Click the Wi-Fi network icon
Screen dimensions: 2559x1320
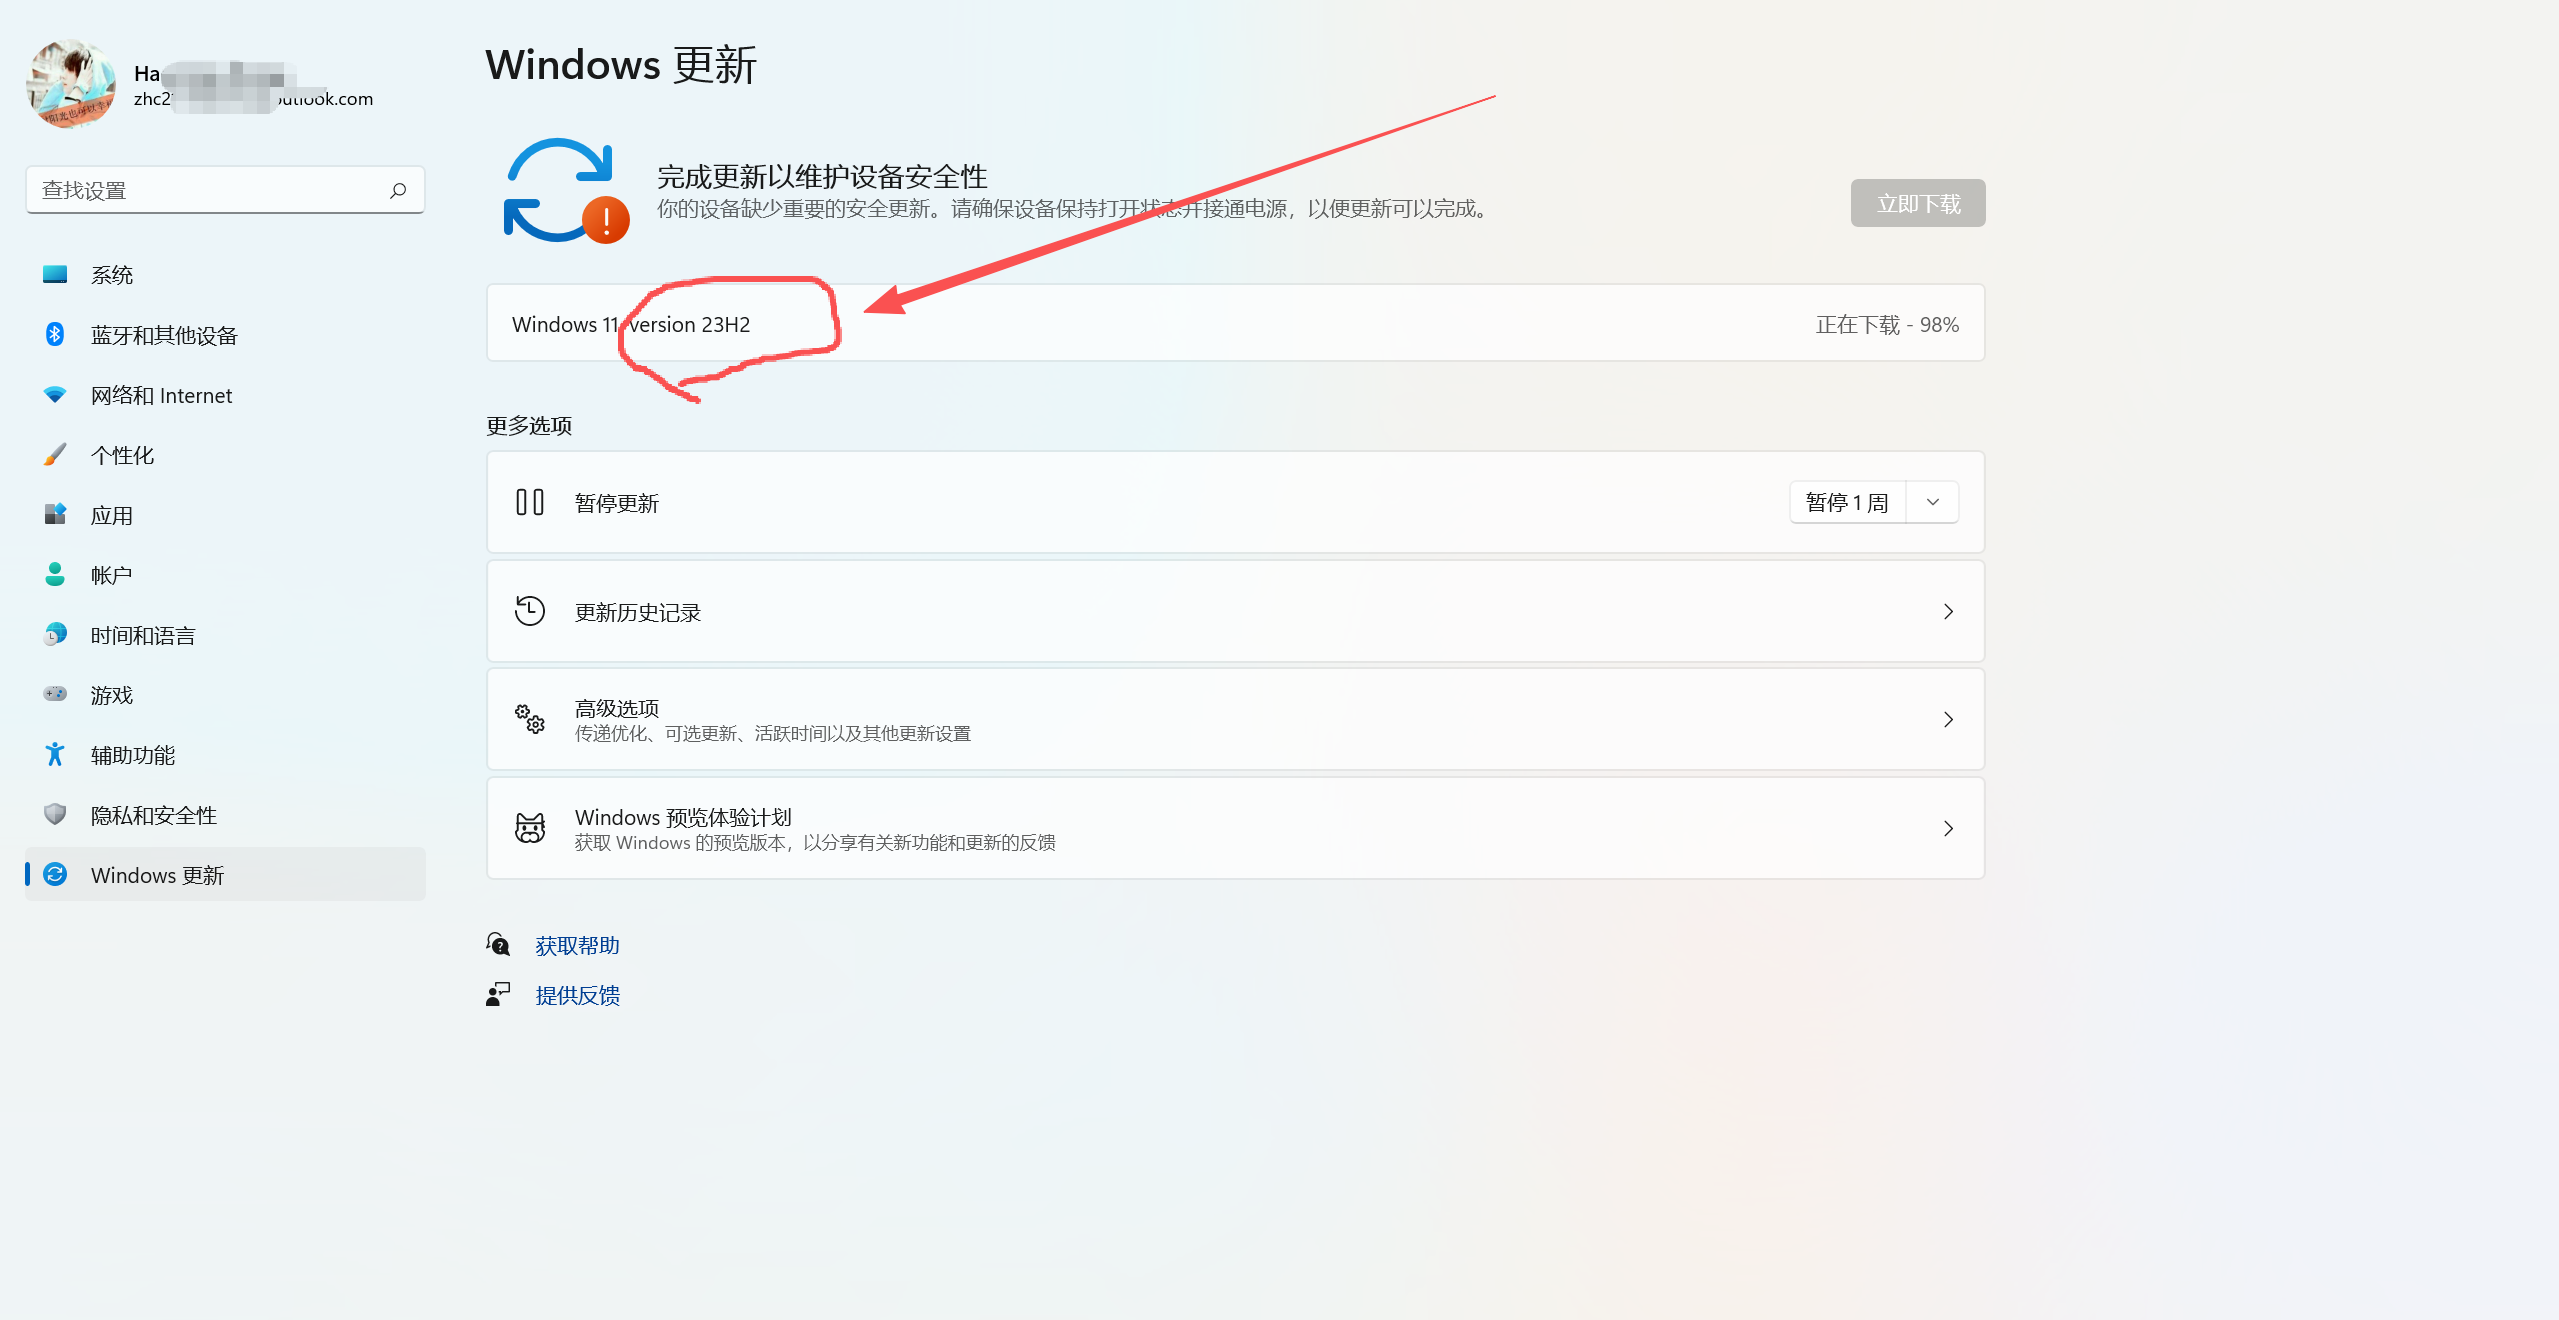(x=55, y=395)
